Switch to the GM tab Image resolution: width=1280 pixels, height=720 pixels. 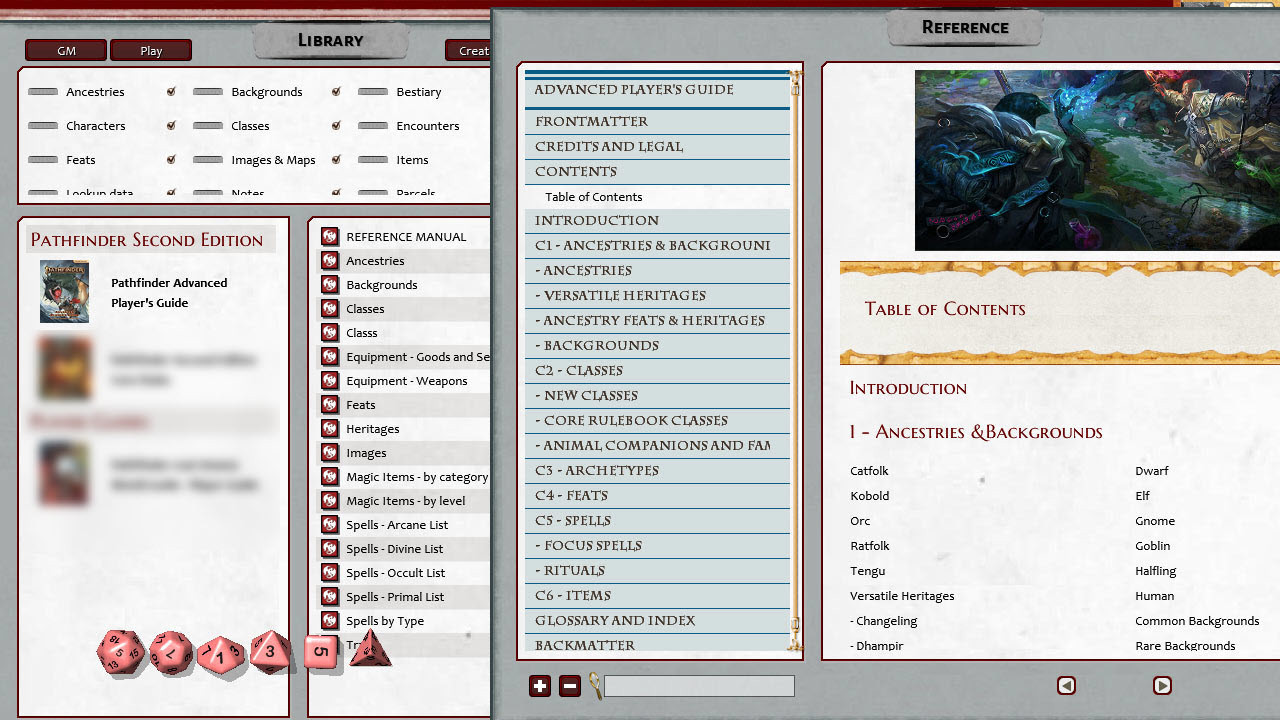(66, 51)
